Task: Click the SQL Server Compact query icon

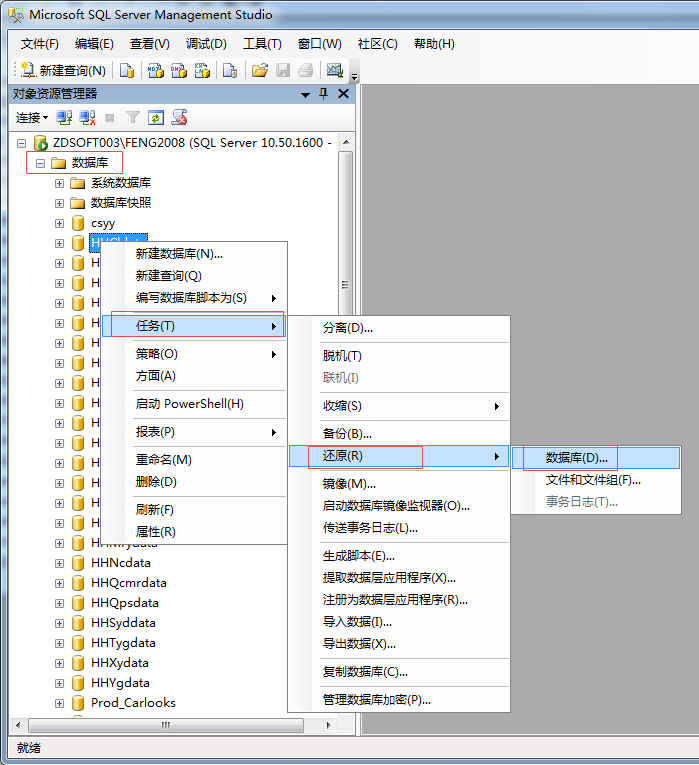Action: click(230, 71)
